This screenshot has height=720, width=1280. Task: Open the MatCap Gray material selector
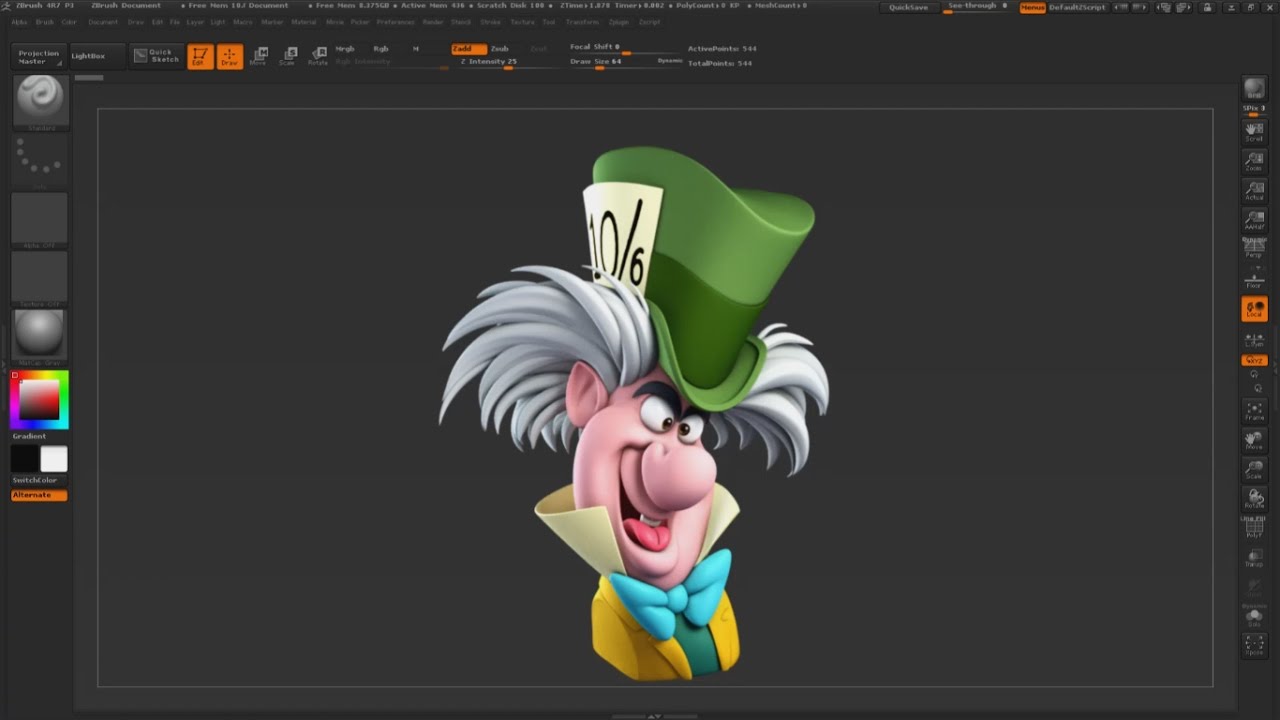point(40,336)
